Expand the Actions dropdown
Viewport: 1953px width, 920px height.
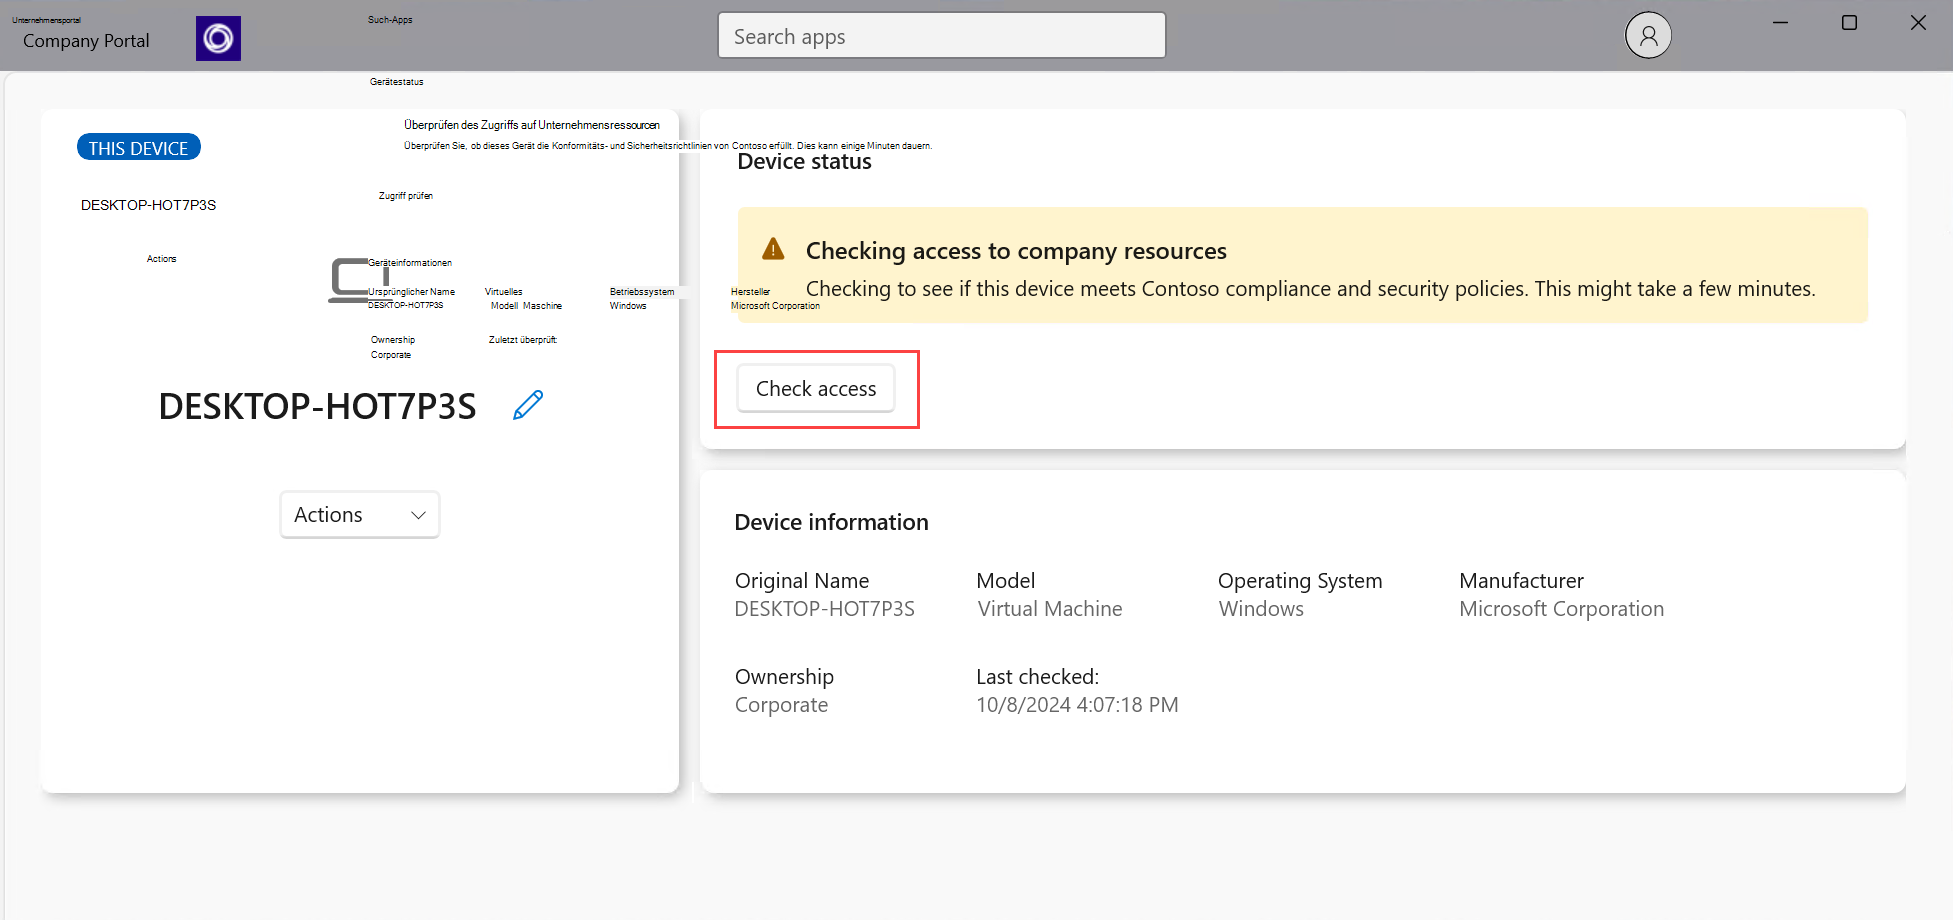[360, 515]
